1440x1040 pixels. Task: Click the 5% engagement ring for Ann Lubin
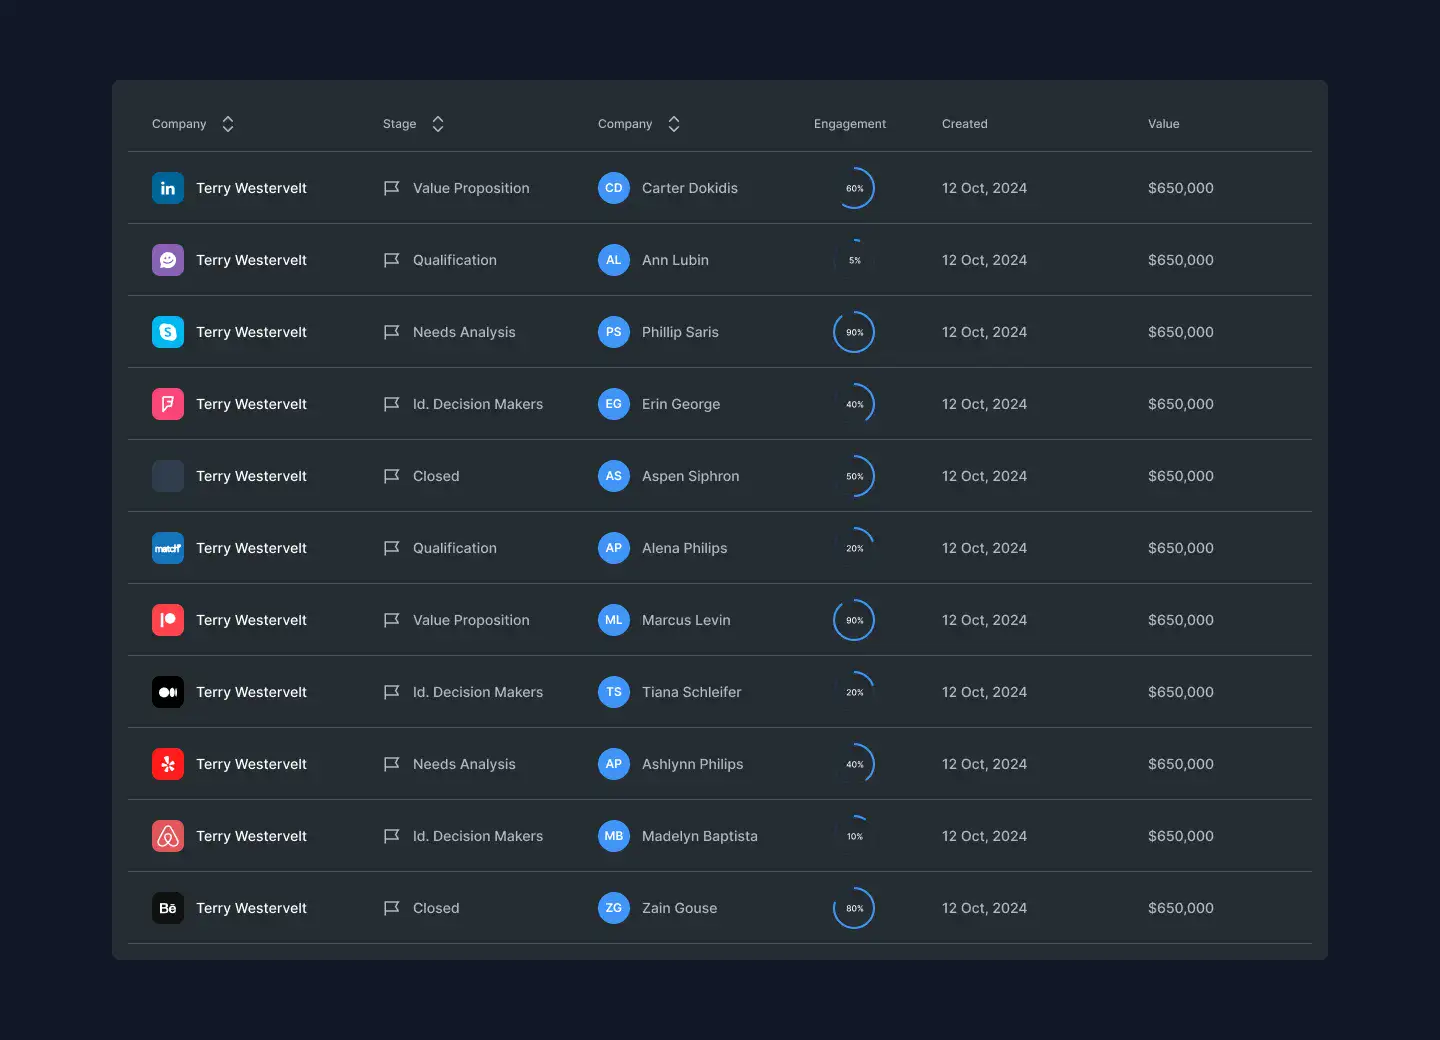854,260
